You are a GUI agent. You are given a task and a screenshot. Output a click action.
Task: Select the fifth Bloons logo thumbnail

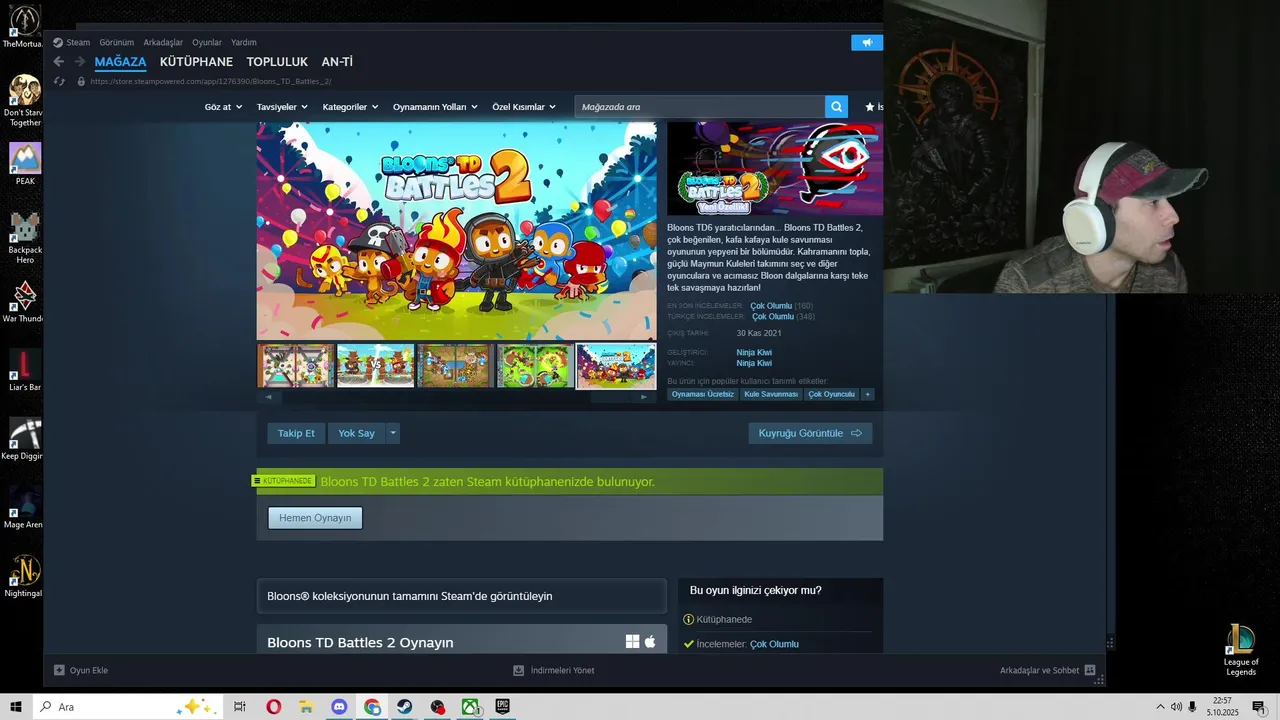click(616, 366)
